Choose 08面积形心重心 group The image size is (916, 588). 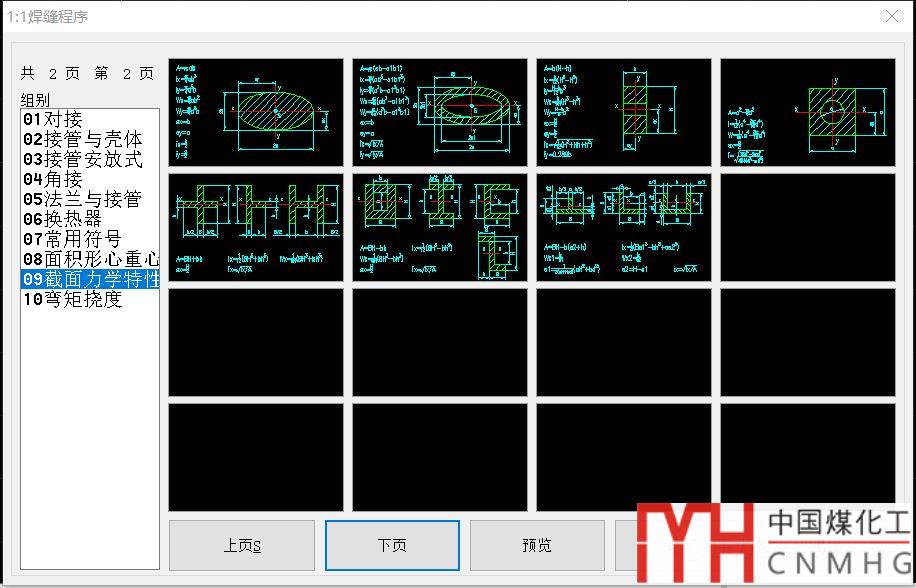[x=90, y=260]
